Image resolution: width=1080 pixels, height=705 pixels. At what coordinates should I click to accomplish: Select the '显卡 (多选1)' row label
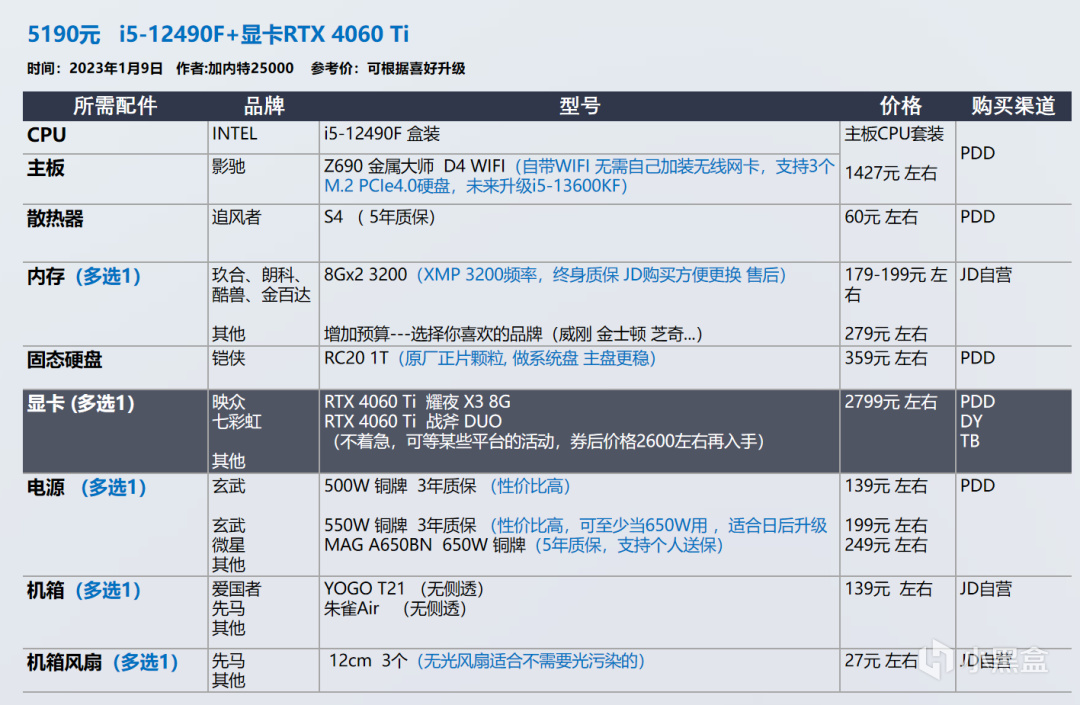pyautogui.click(x=81, y=403)
